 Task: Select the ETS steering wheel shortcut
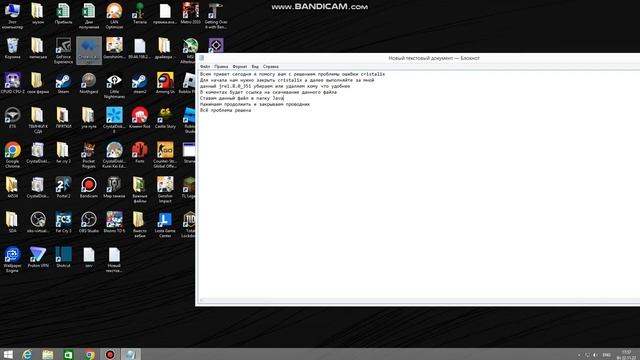pyautogui.click(x=12, y=118)
